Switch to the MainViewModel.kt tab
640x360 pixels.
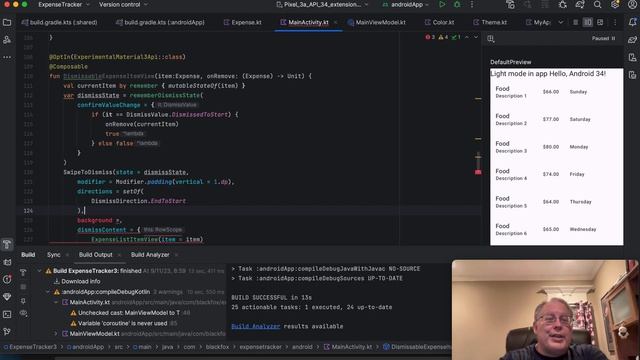point(377,22)
